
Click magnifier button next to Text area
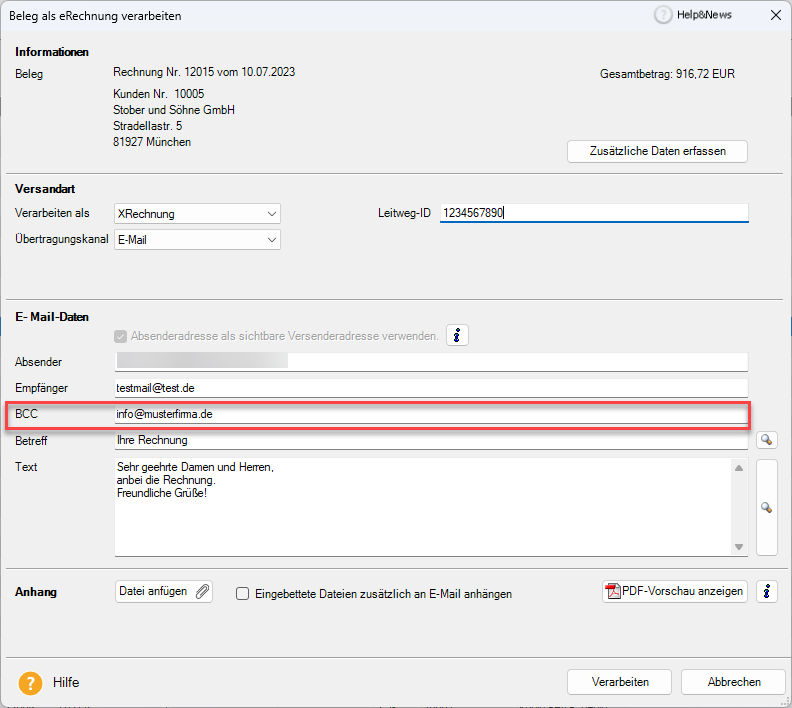pos(767,507)
